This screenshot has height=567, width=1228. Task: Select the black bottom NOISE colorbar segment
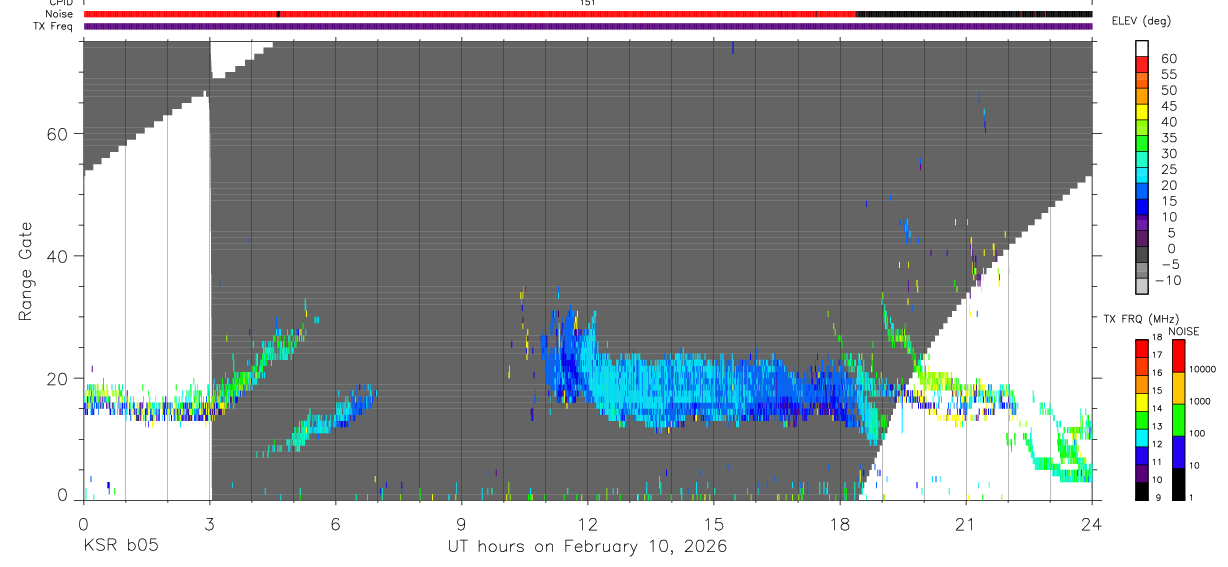(x=1178, y=484)
